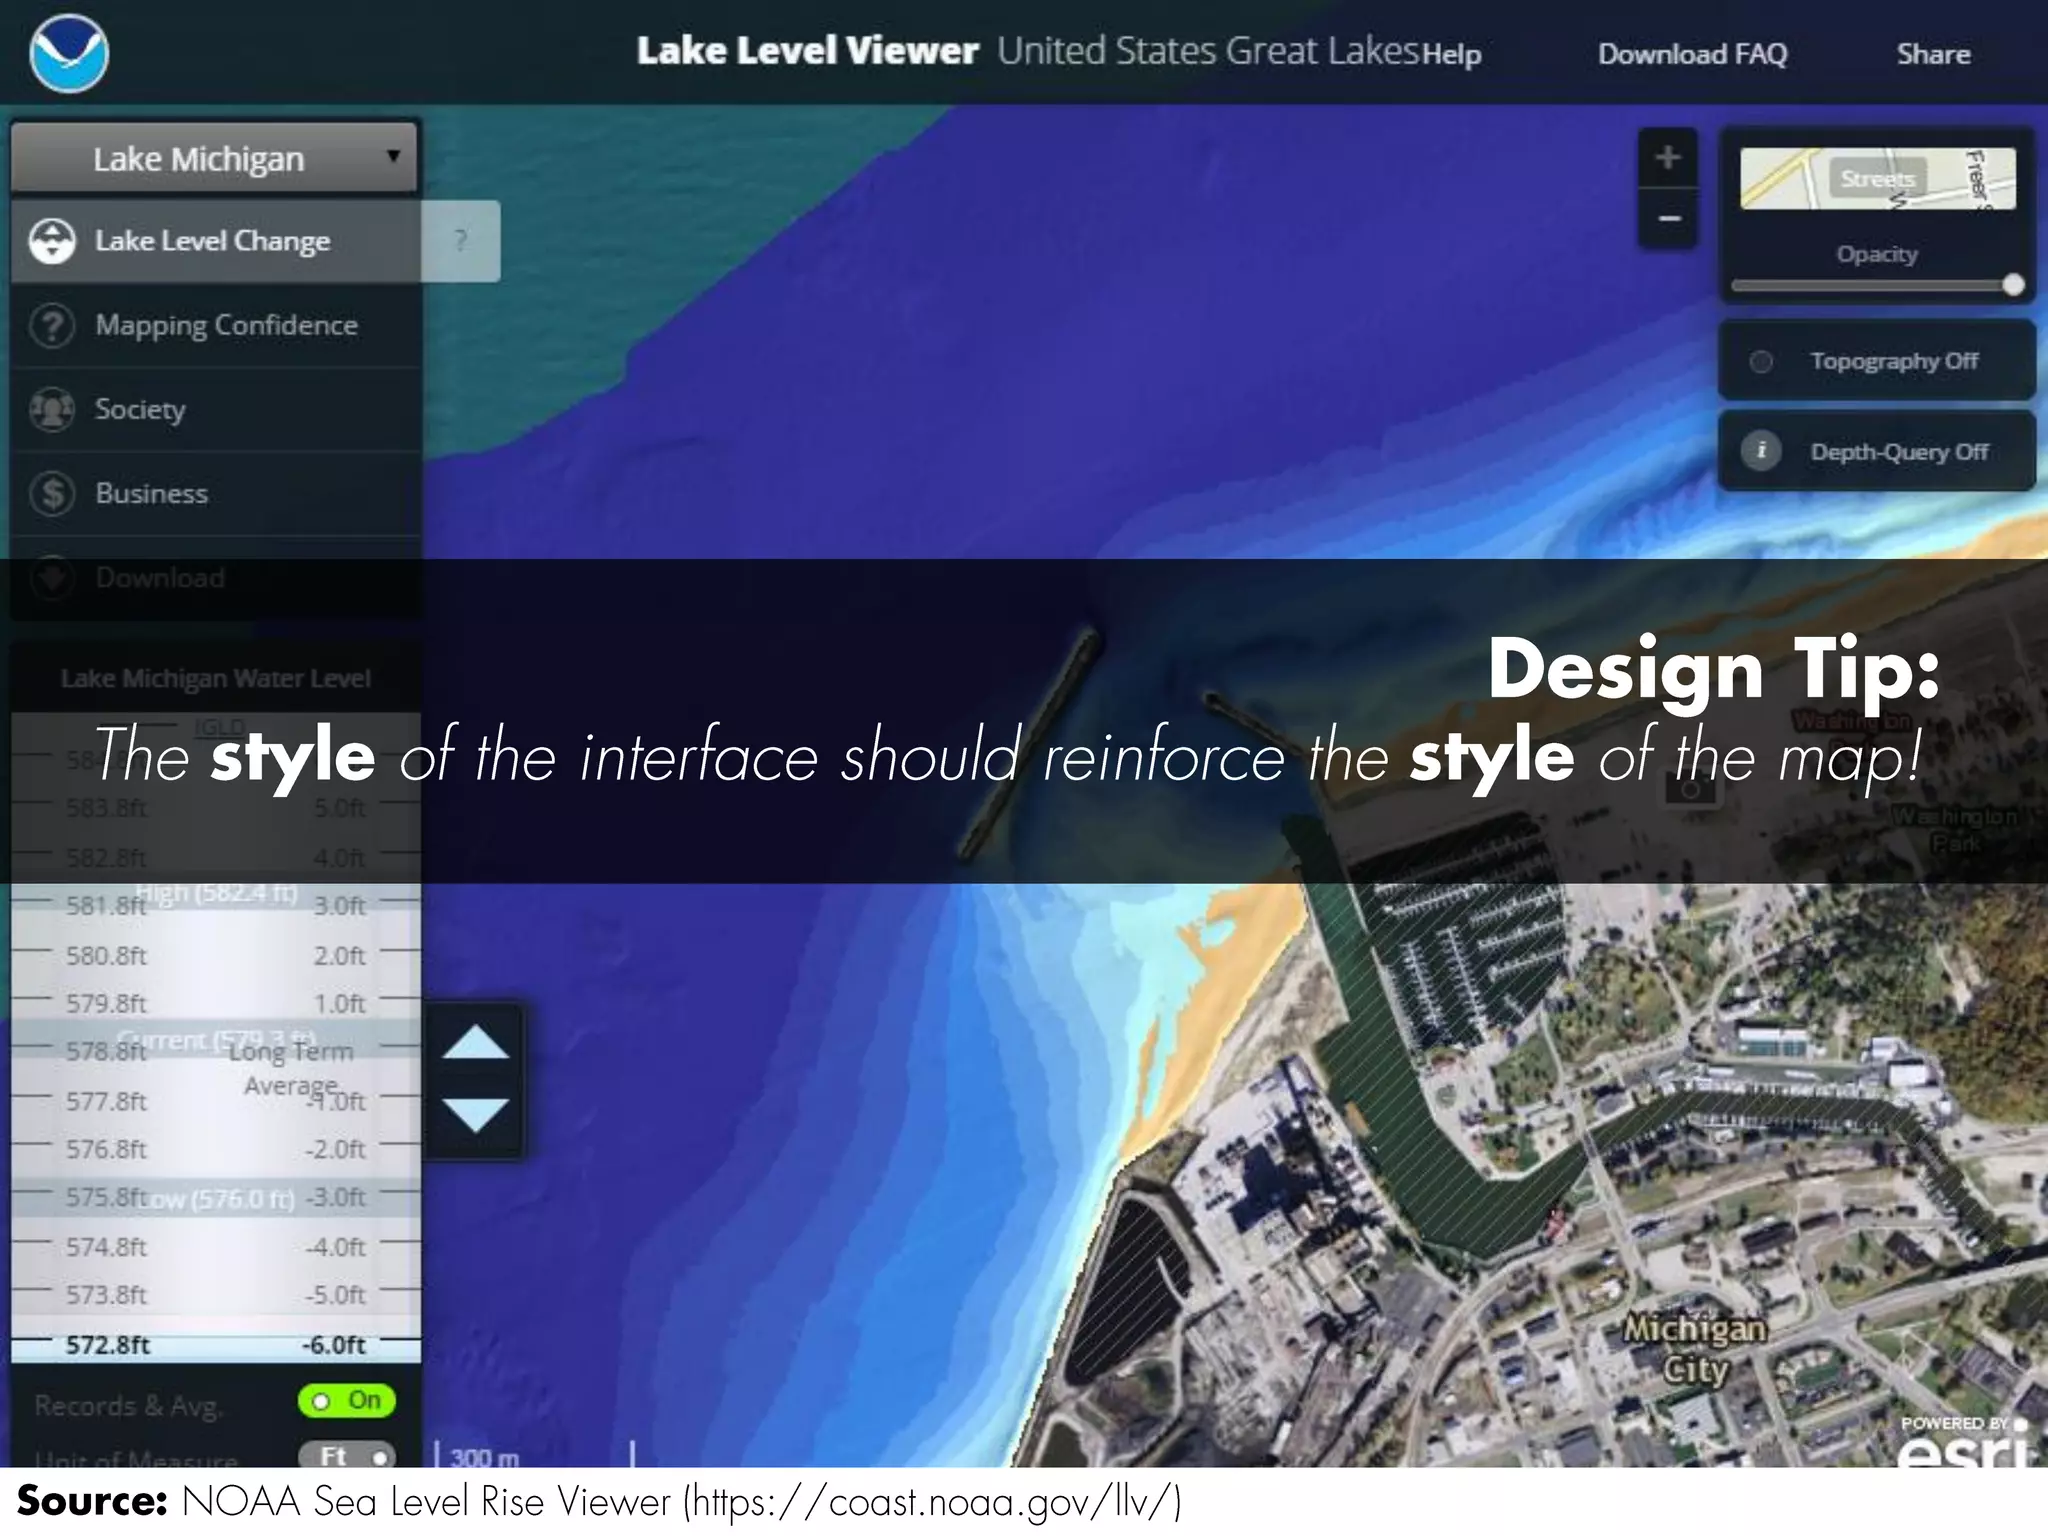Open help tip beside Lake Level Change
Screen dimensions: 2048x1536
tap(461, 241)
